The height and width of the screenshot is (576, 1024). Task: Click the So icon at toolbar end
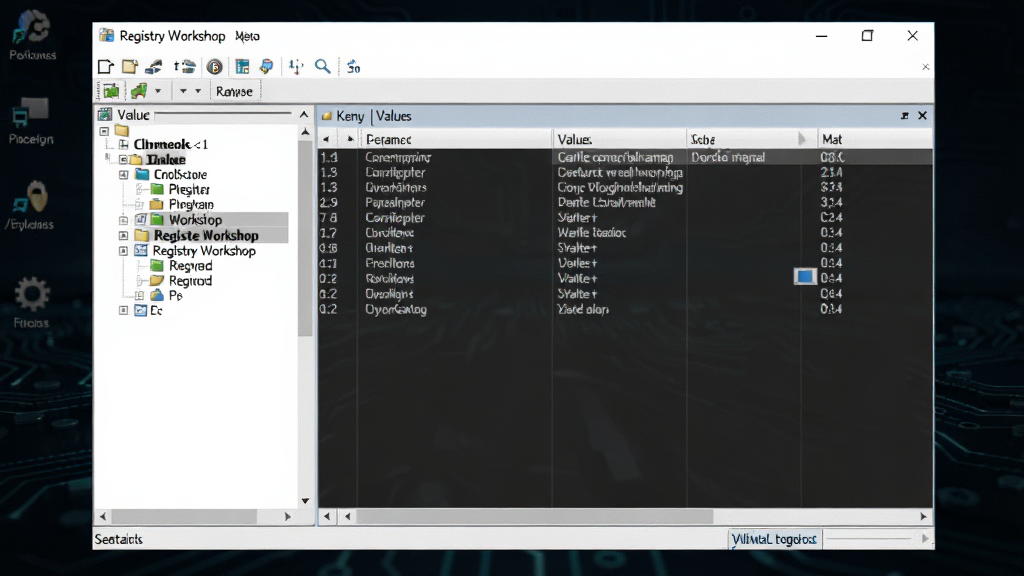[353, 67]
